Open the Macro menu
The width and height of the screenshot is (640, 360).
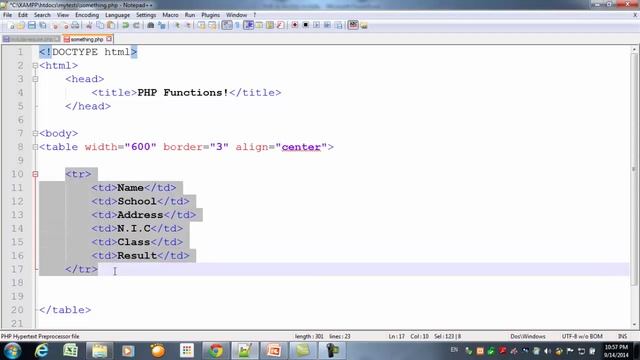click(170, 15)
